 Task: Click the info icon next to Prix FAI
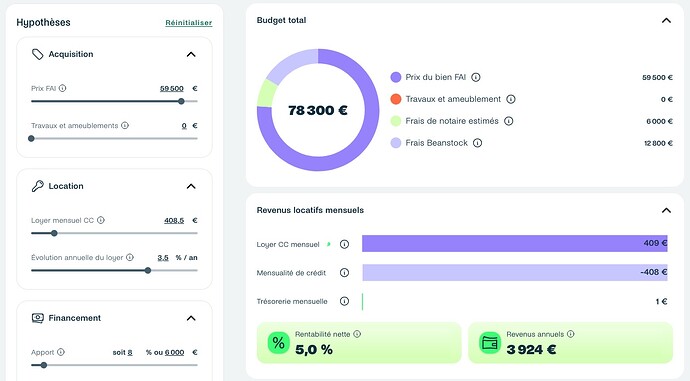coord(62,88)
